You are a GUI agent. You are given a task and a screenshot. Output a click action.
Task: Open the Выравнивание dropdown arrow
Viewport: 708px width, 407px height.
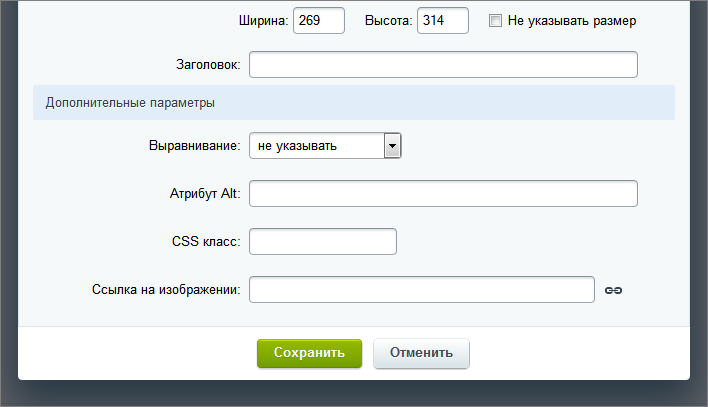click(392, 145)
